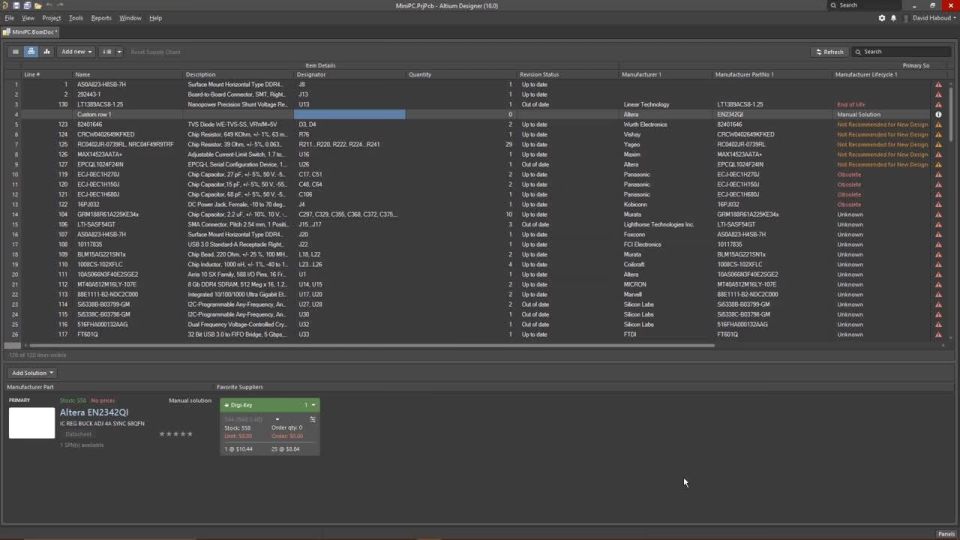
Task: Click info icon on Custom row 1
Action: [938, 114]
